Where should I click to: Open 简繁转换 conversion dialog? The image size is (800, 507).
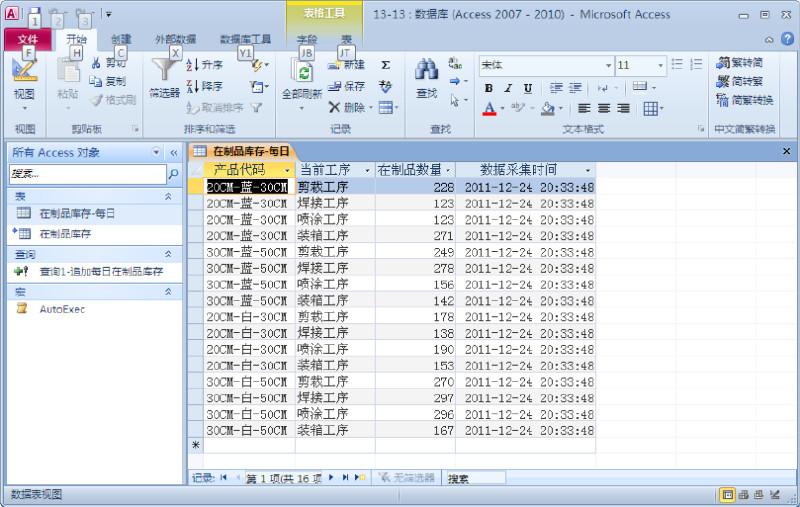point(745,100)
